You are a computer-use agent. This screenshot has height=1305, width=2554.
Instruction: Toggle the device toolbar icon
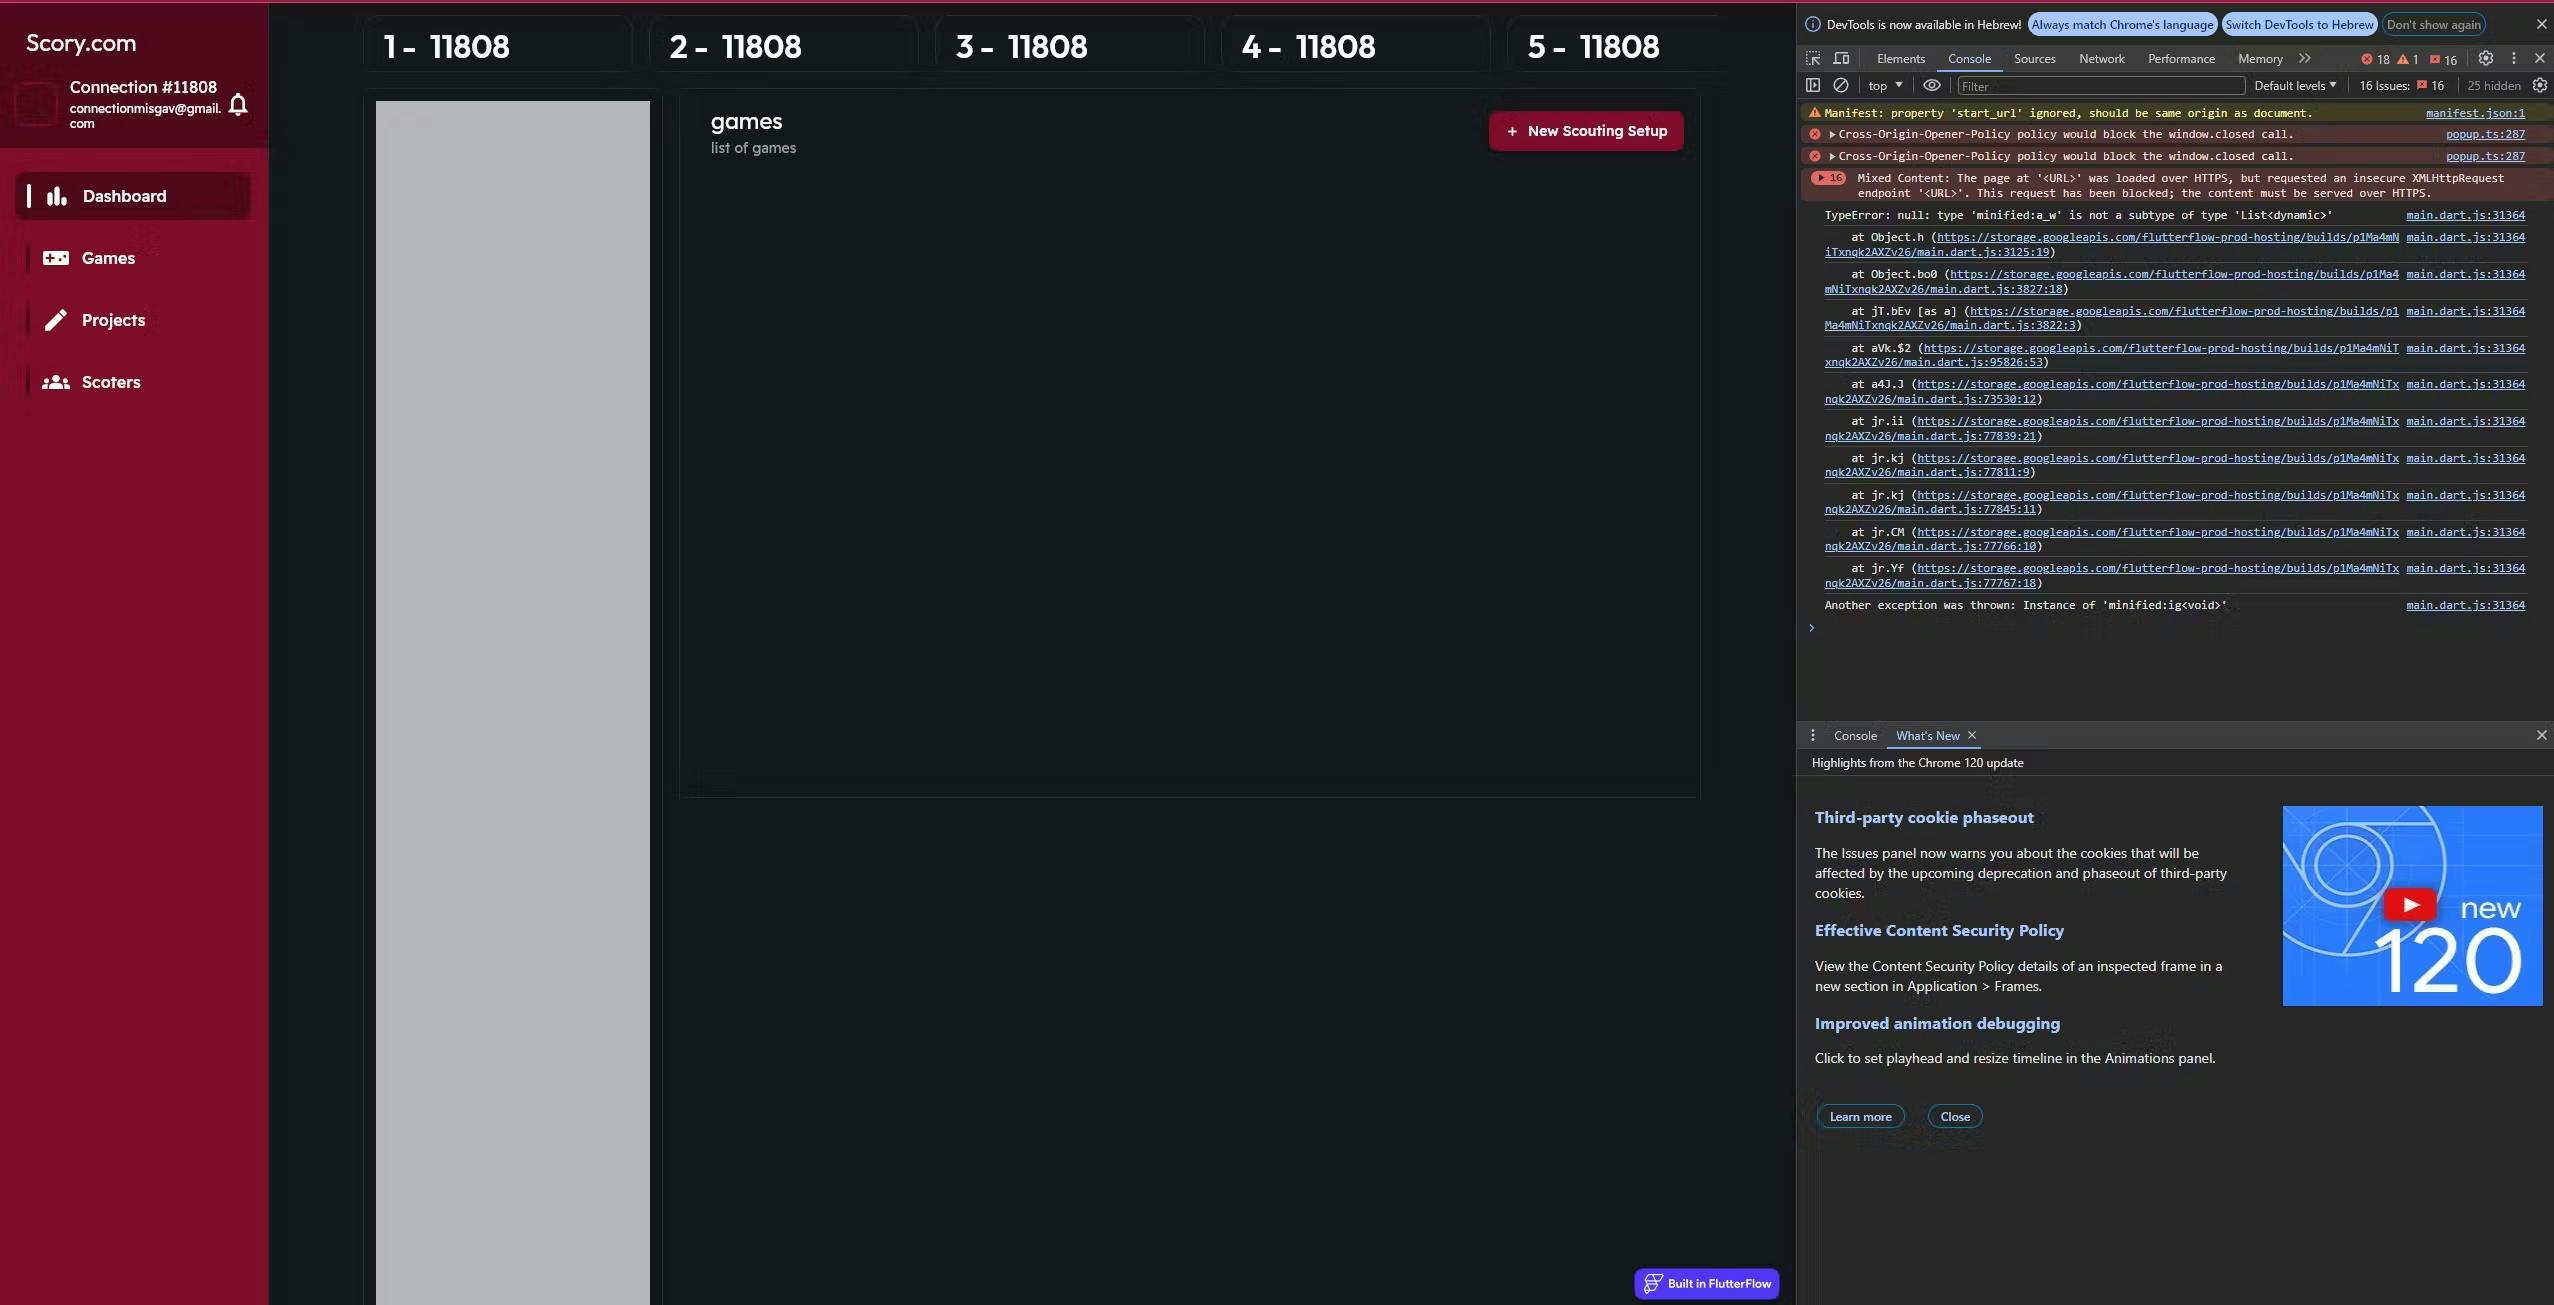click(1841, 59)
